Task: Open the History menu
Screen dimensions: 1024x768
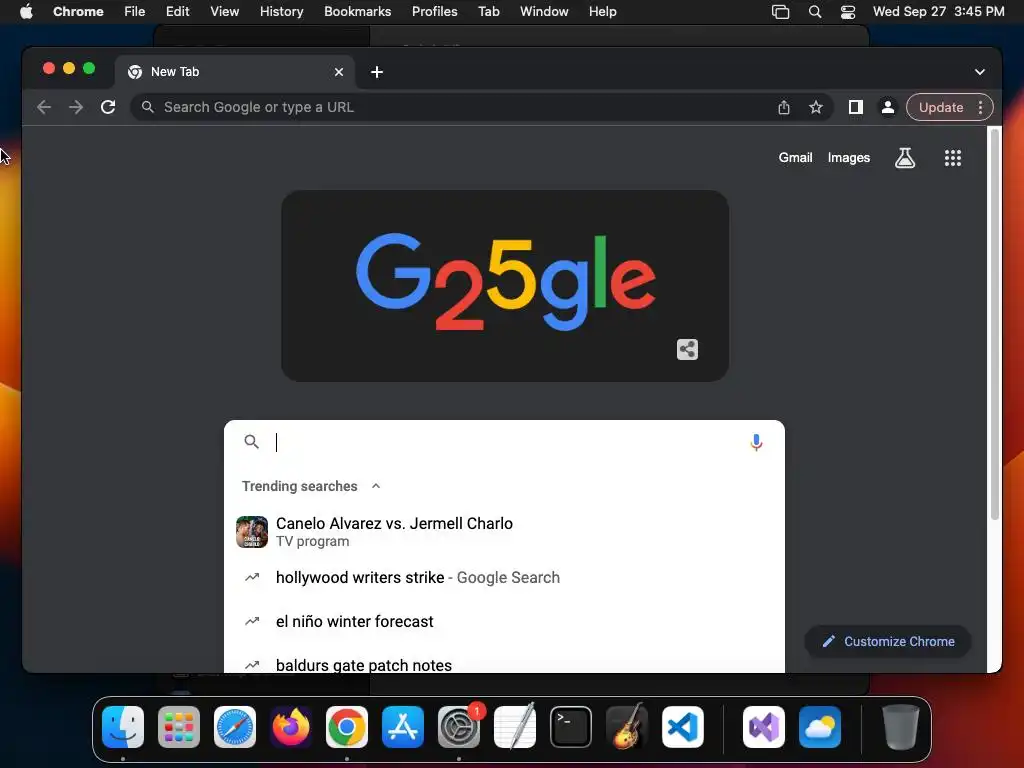Action: coord(281,12)
